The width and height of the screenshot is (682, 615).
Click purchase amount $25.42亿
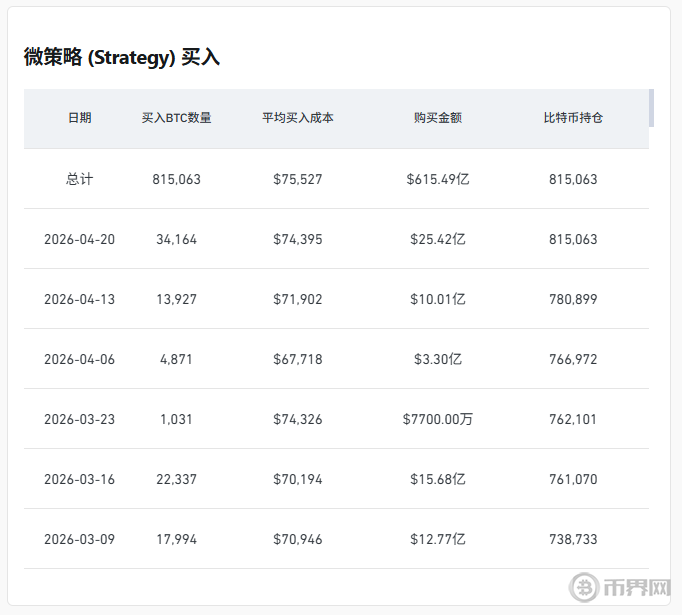[x=438, y=239]
